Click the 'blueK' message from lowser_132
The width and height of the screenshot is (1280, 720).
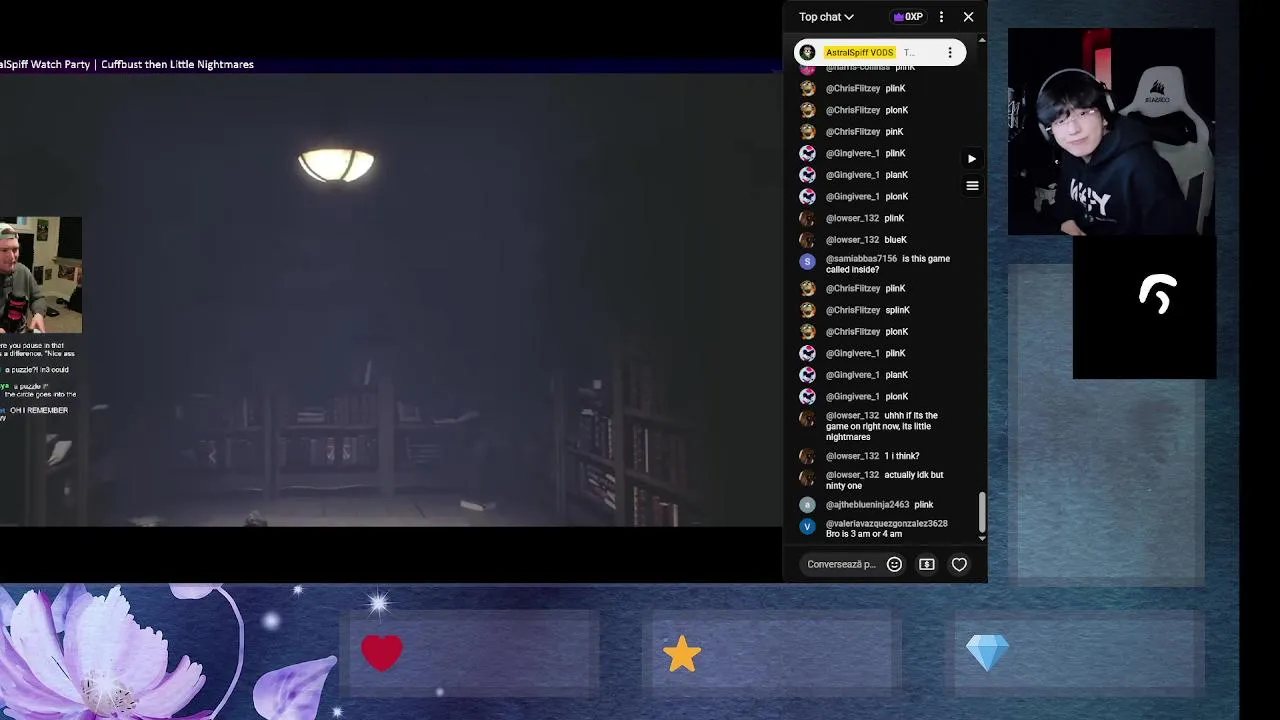pyautogui.click(x=896, y=240)
